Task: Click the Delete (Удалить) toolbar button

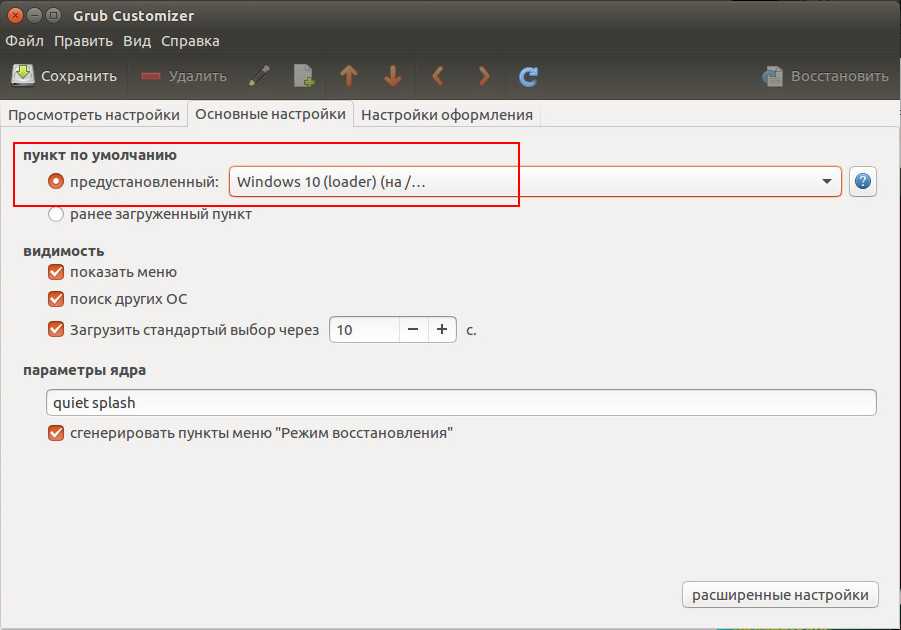Action: pyautogui.click(x=184, y=76)
